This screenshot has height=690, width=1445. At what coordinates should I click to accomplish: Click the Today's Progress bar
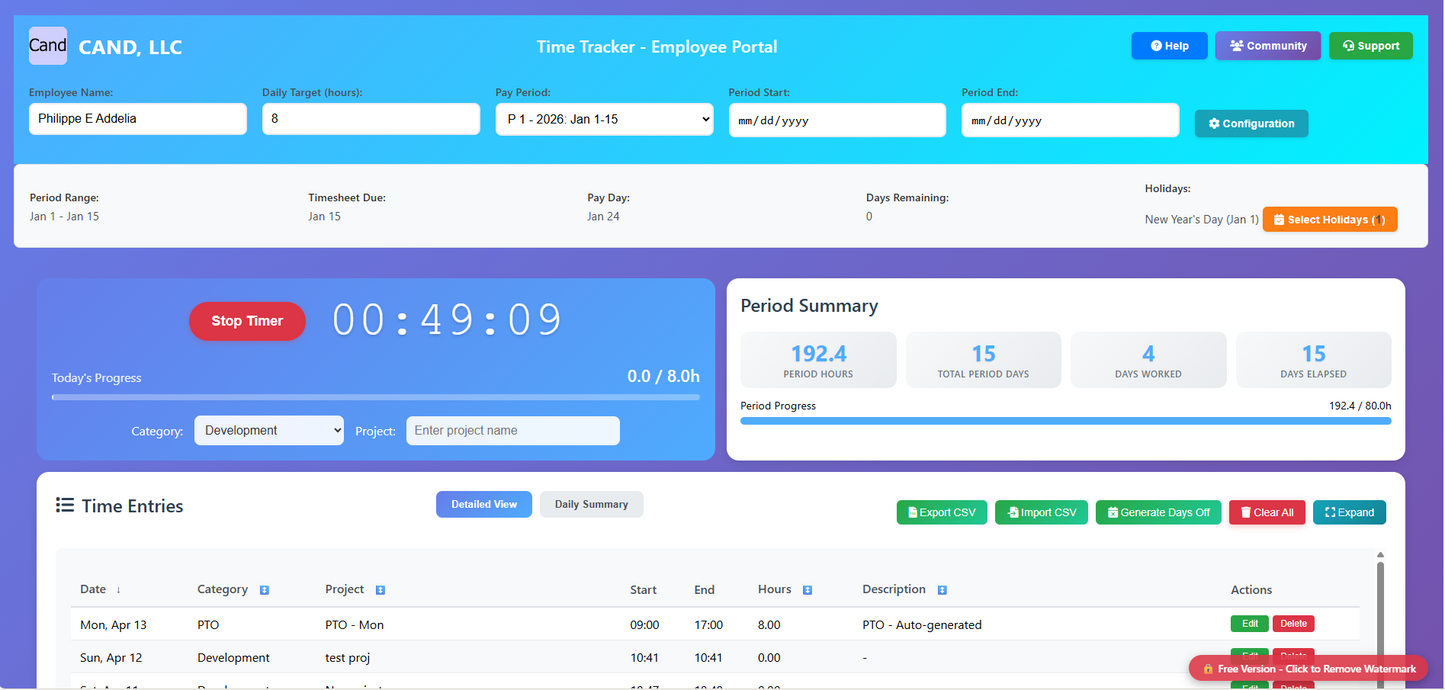point(376,398)
